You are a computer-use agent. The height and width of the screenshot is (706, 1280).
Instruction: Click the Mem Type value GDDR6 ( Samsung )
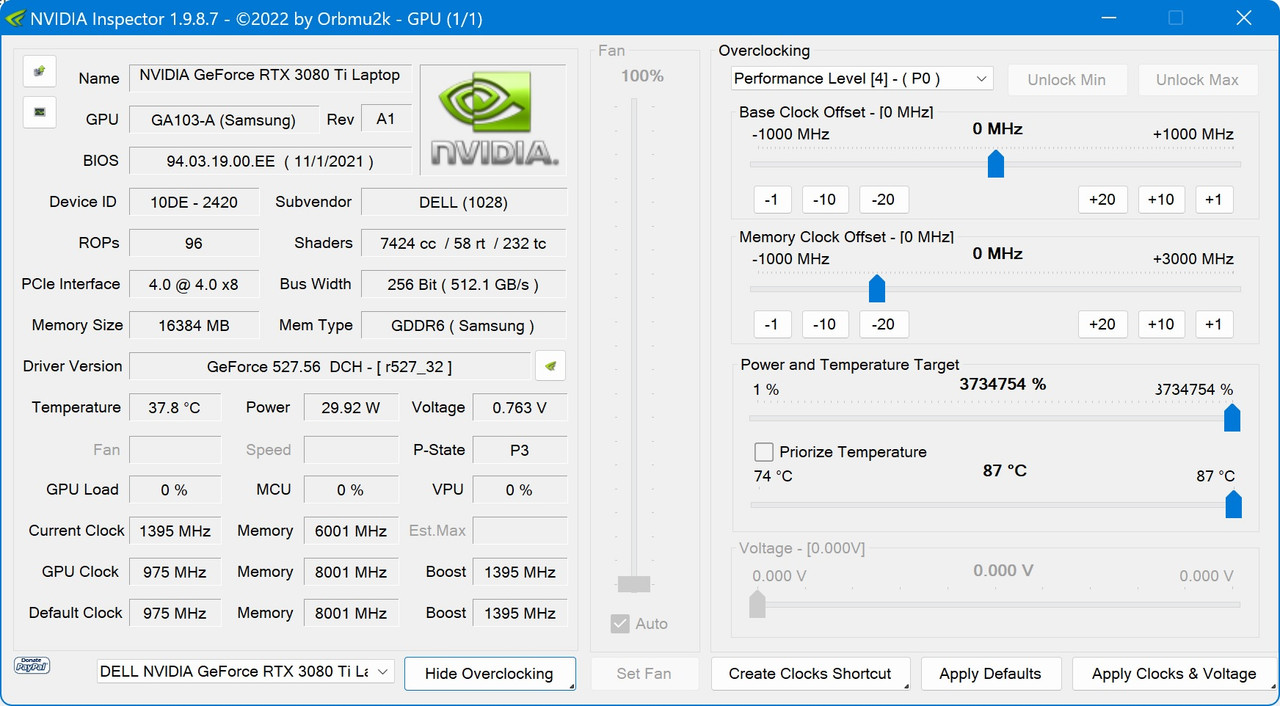click(464, 326)
